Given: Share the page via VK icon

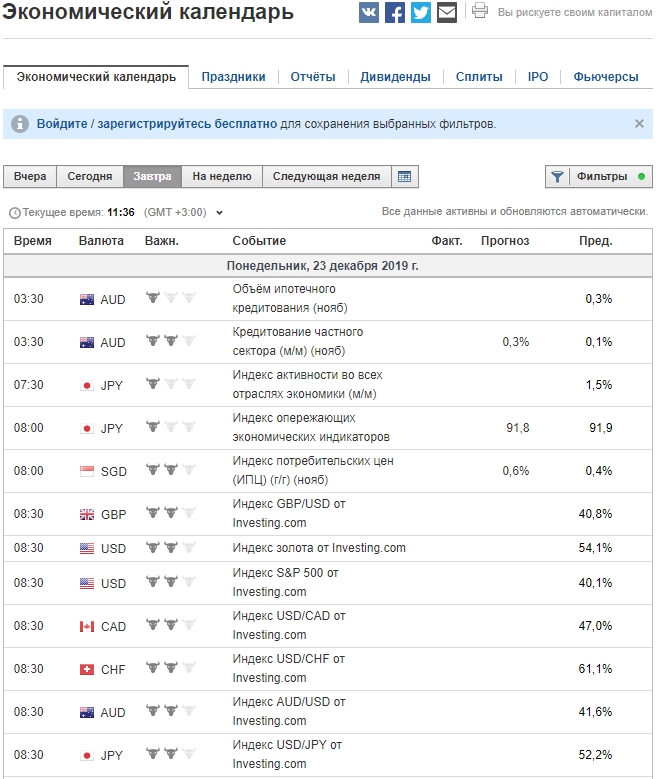Looking at the screenshot, I should [369, 13].
